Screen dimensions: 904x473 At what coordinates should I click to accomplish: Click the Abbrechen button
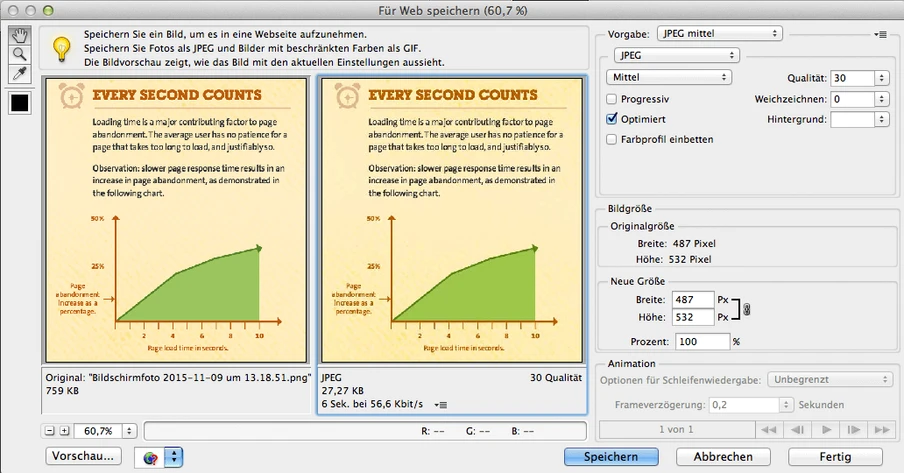723,457
